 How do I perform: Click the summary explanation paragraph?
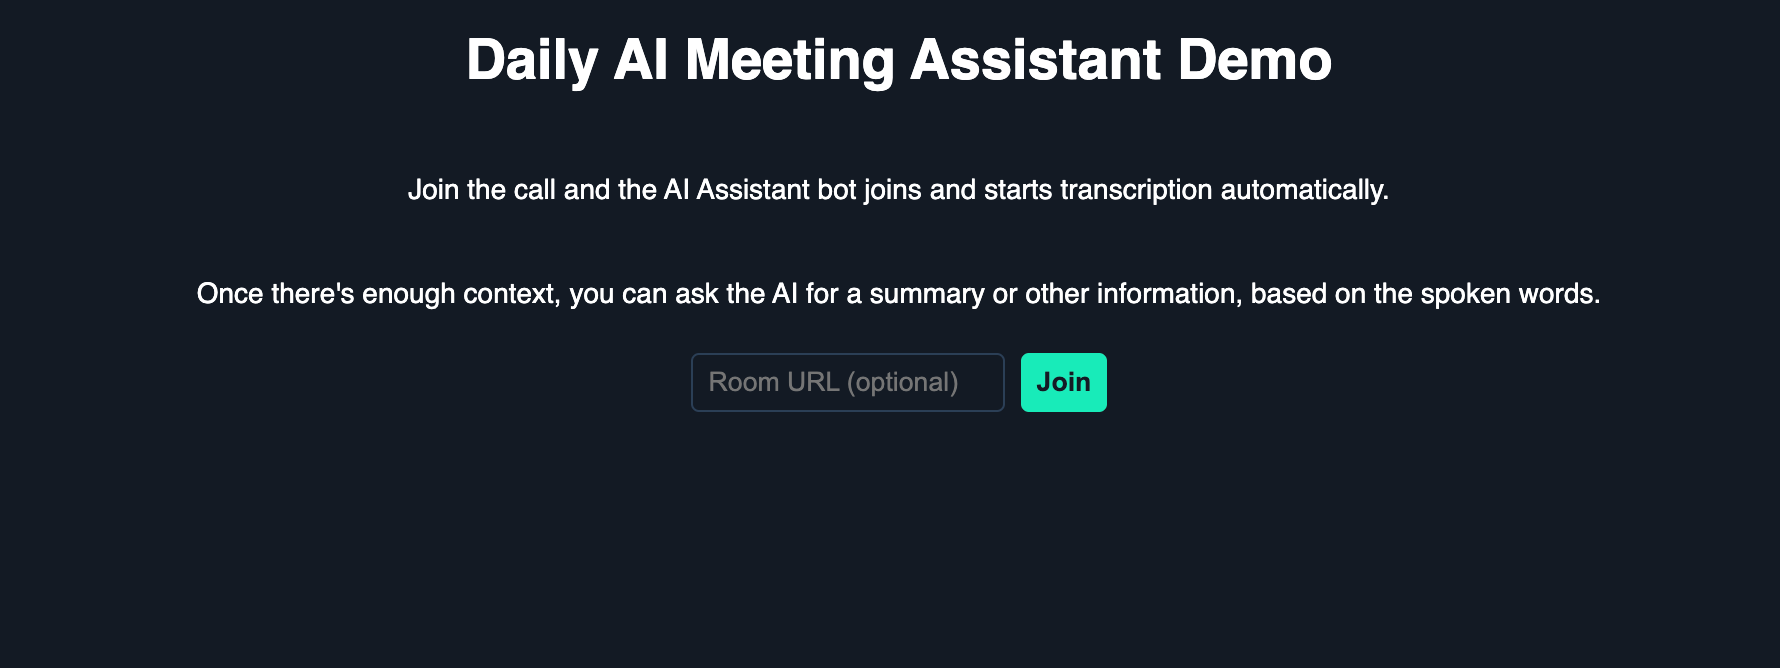tap(899, 293)
